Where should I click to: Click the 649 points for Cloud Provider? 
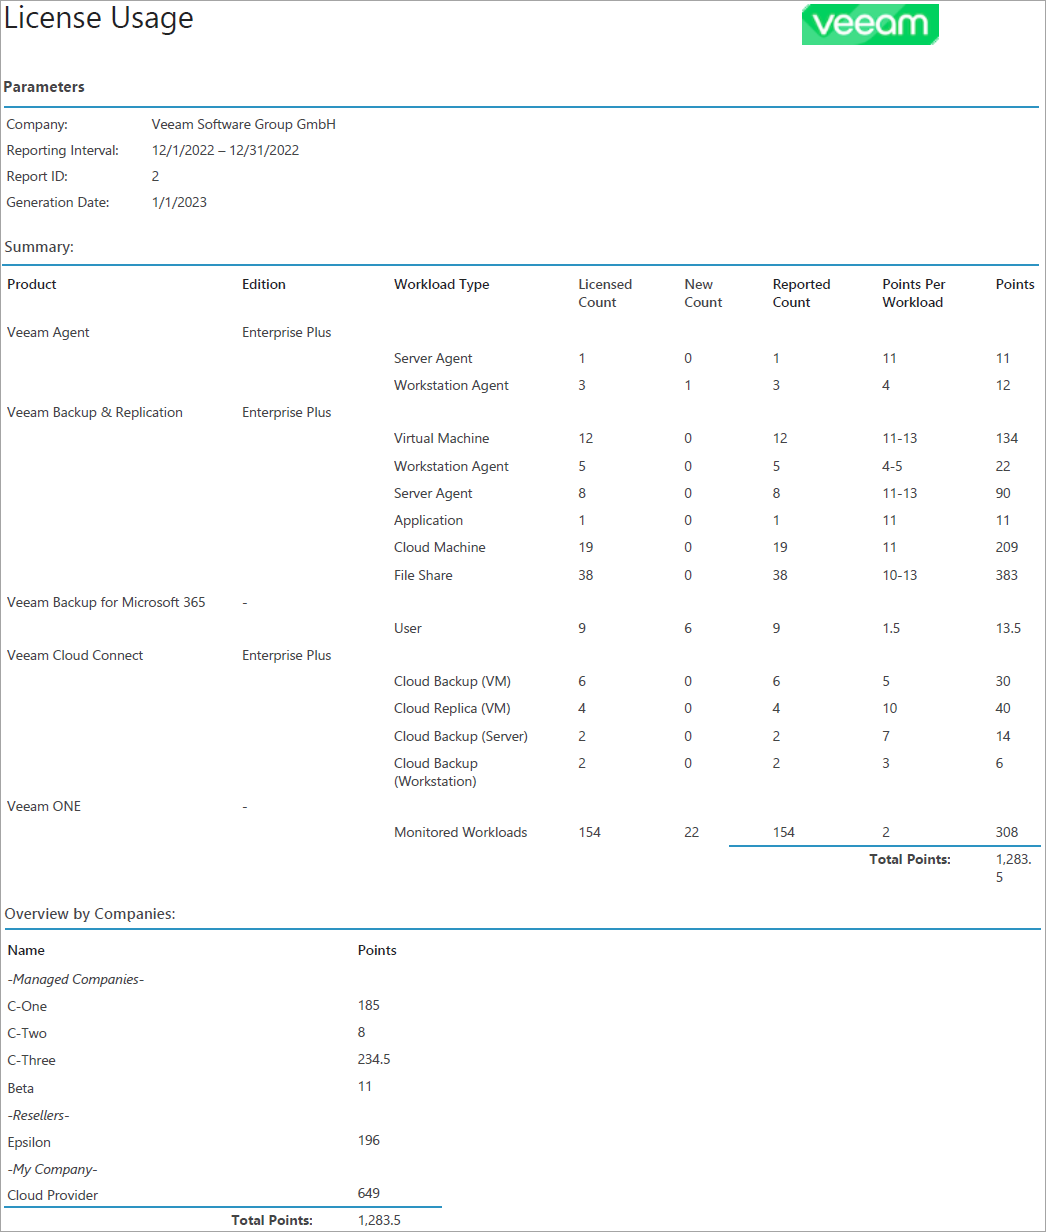(x=369, y=1193)
